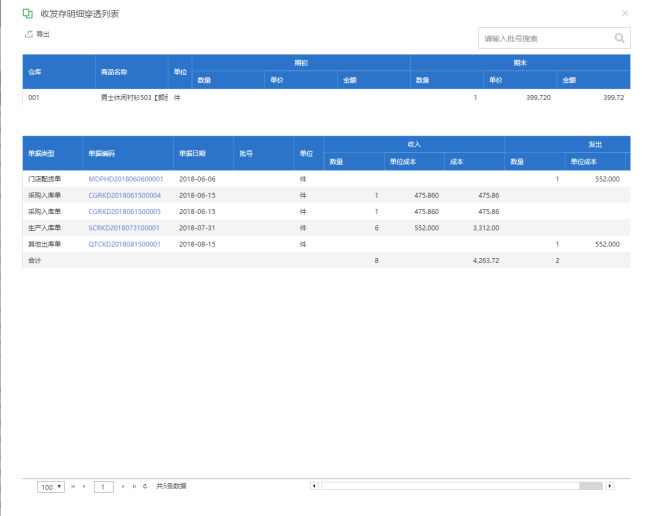Image resolution: width=649 pixels, height=516 pixels.
Task: Click the green window logo icon
Action: [x=28, y=14]
